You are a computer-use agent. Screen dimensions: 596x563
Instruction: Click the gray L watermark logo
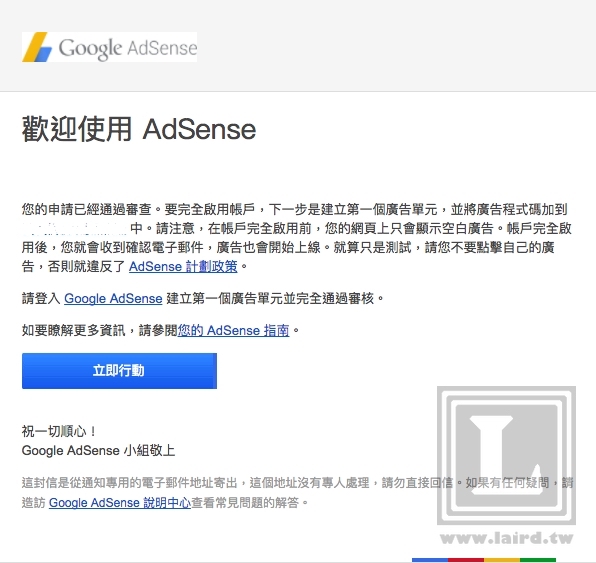pos(506,455)
